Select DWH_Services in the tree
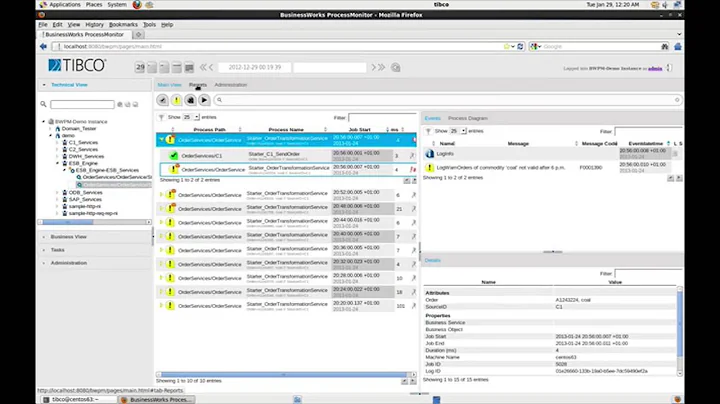 (86, 157)
